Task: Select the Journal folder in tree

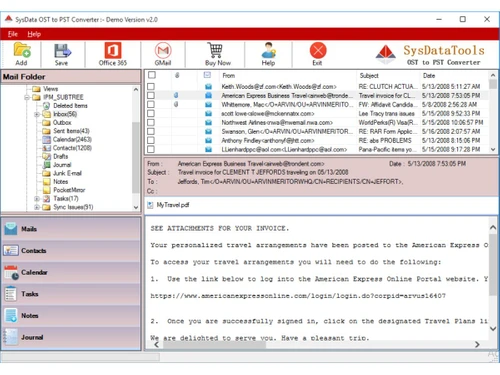Action: click(x=62, y=165)
